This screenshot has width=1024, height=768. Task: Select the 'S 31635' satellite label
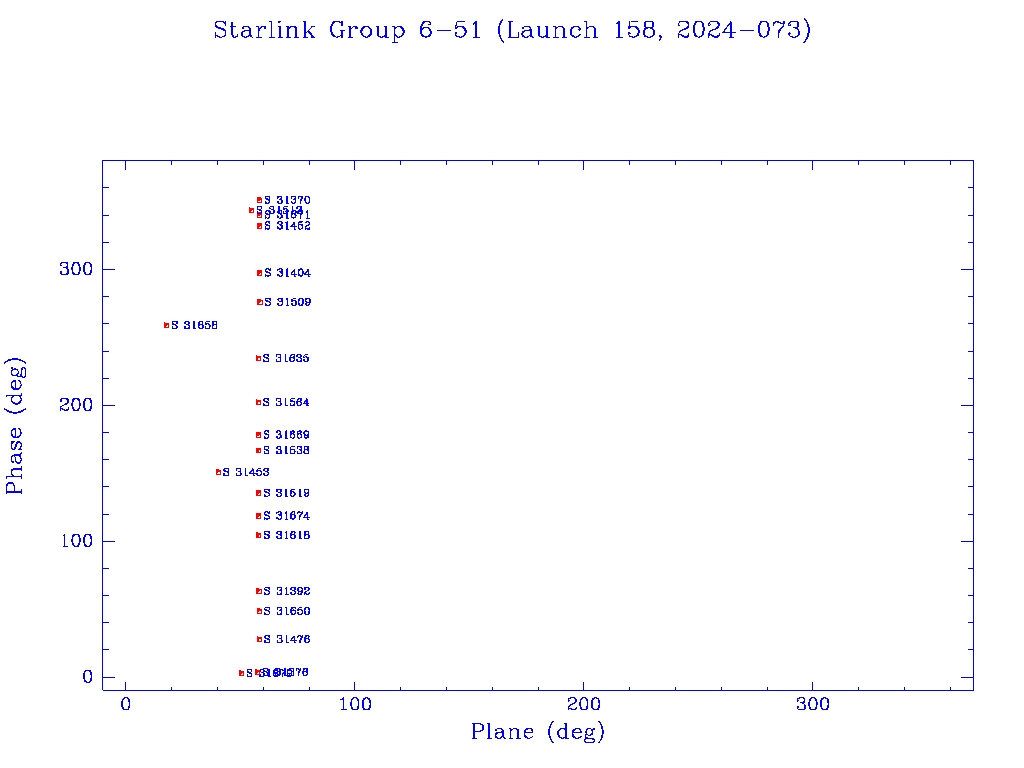286,359
